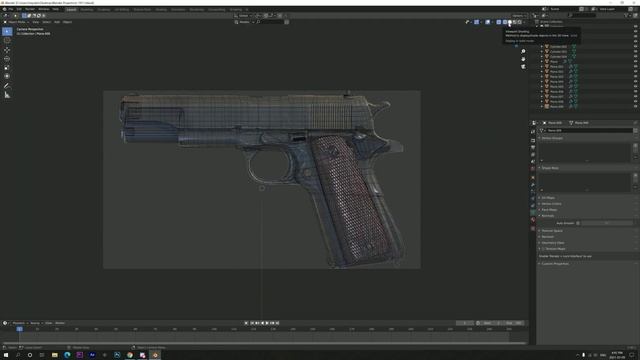Select the Select Box tool
The height and width of the screenshot is (360, 640).
[x=7, y=31]
